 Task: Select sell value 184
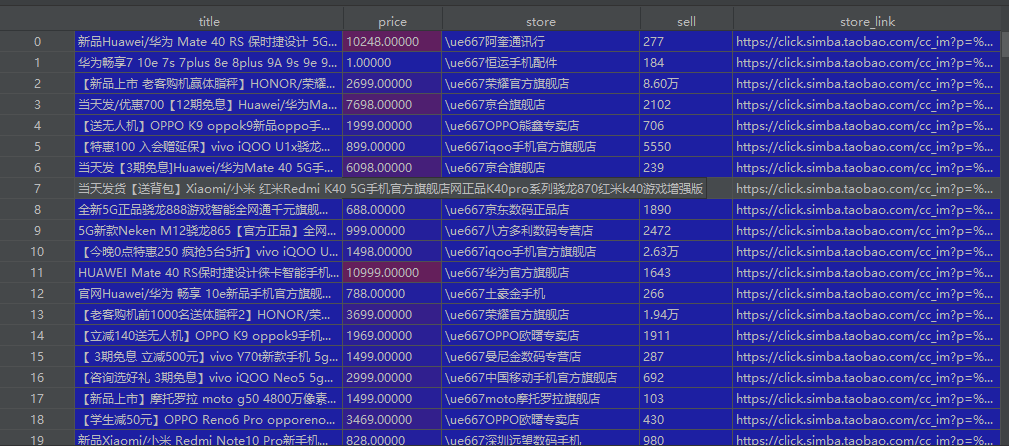click(x=687, y=63)
